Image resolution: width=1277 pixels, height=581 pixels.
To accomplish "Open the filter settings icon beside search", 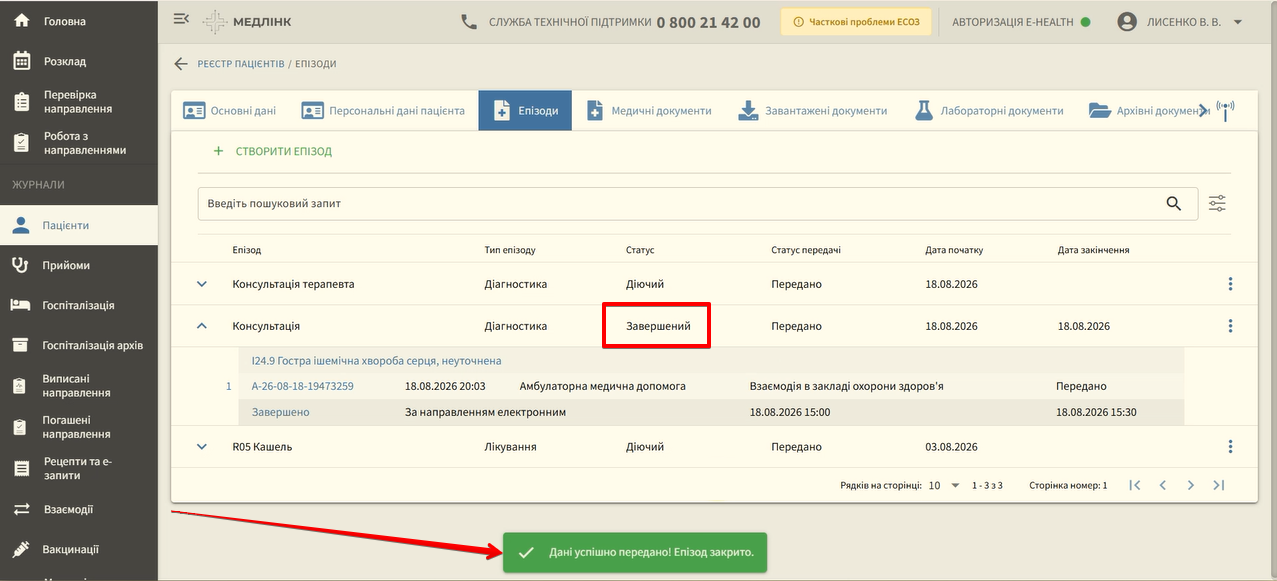I will [1217, 203].
